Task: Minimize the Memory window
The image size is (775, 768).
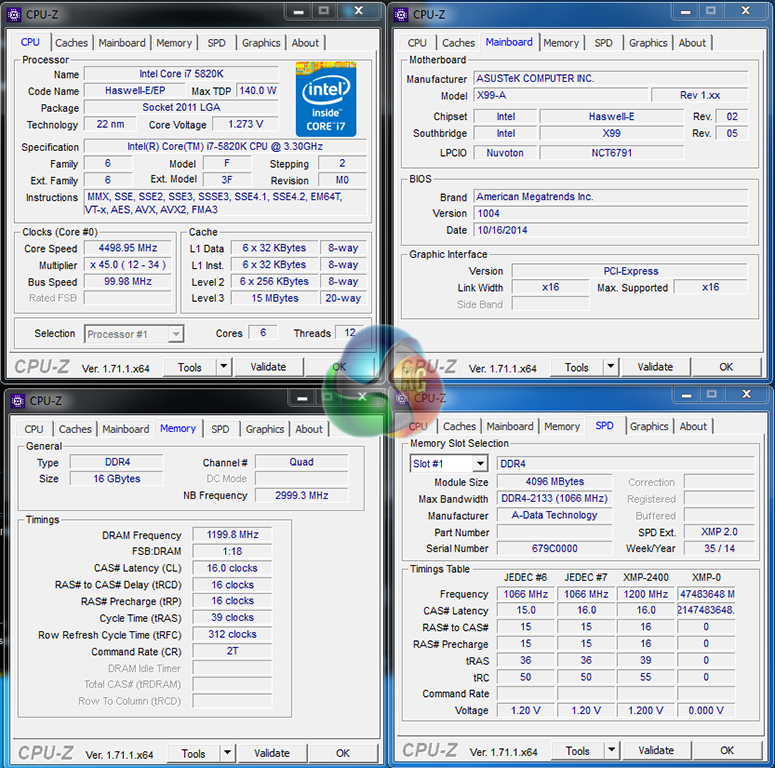Action: pyautogui.click(x=302, y=397)
